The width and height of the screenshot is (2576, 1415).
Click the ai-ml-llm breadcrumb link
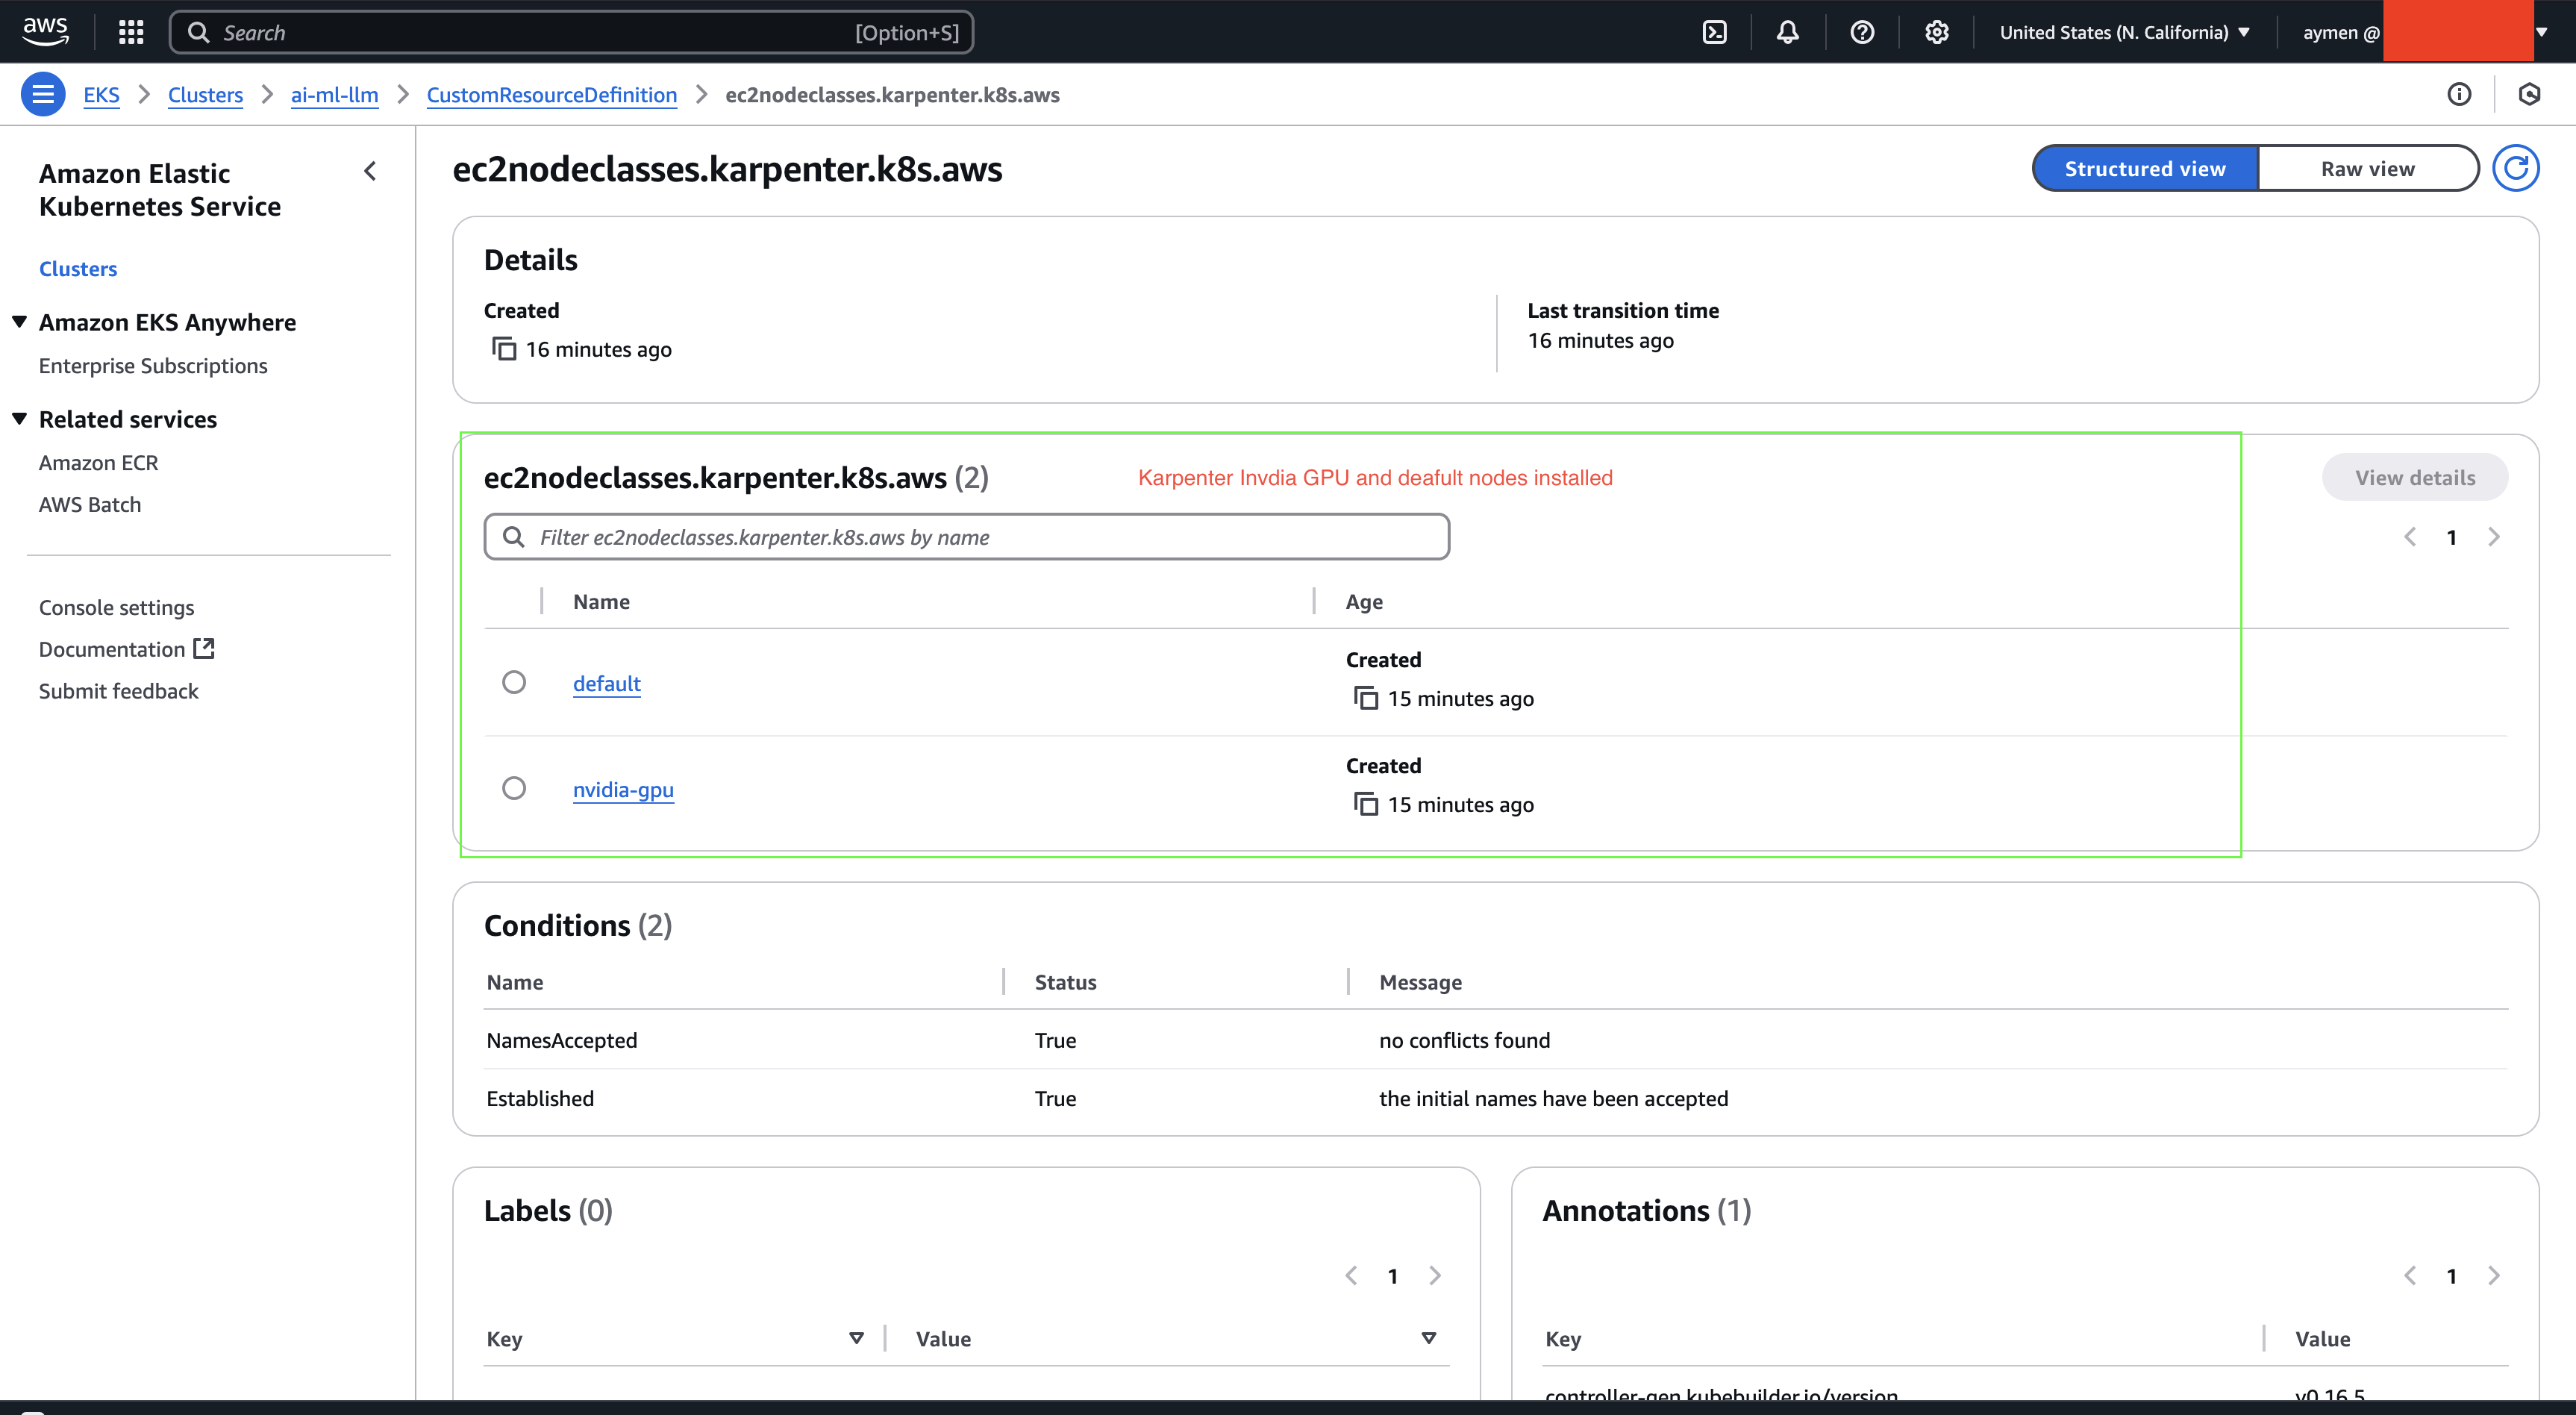[x=334, y=94]
